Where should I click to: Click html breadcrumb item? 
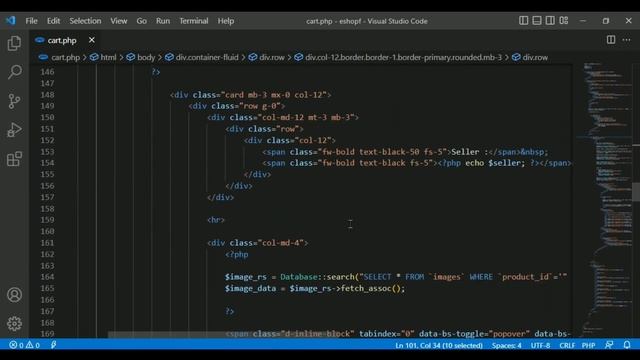(103, 58)
